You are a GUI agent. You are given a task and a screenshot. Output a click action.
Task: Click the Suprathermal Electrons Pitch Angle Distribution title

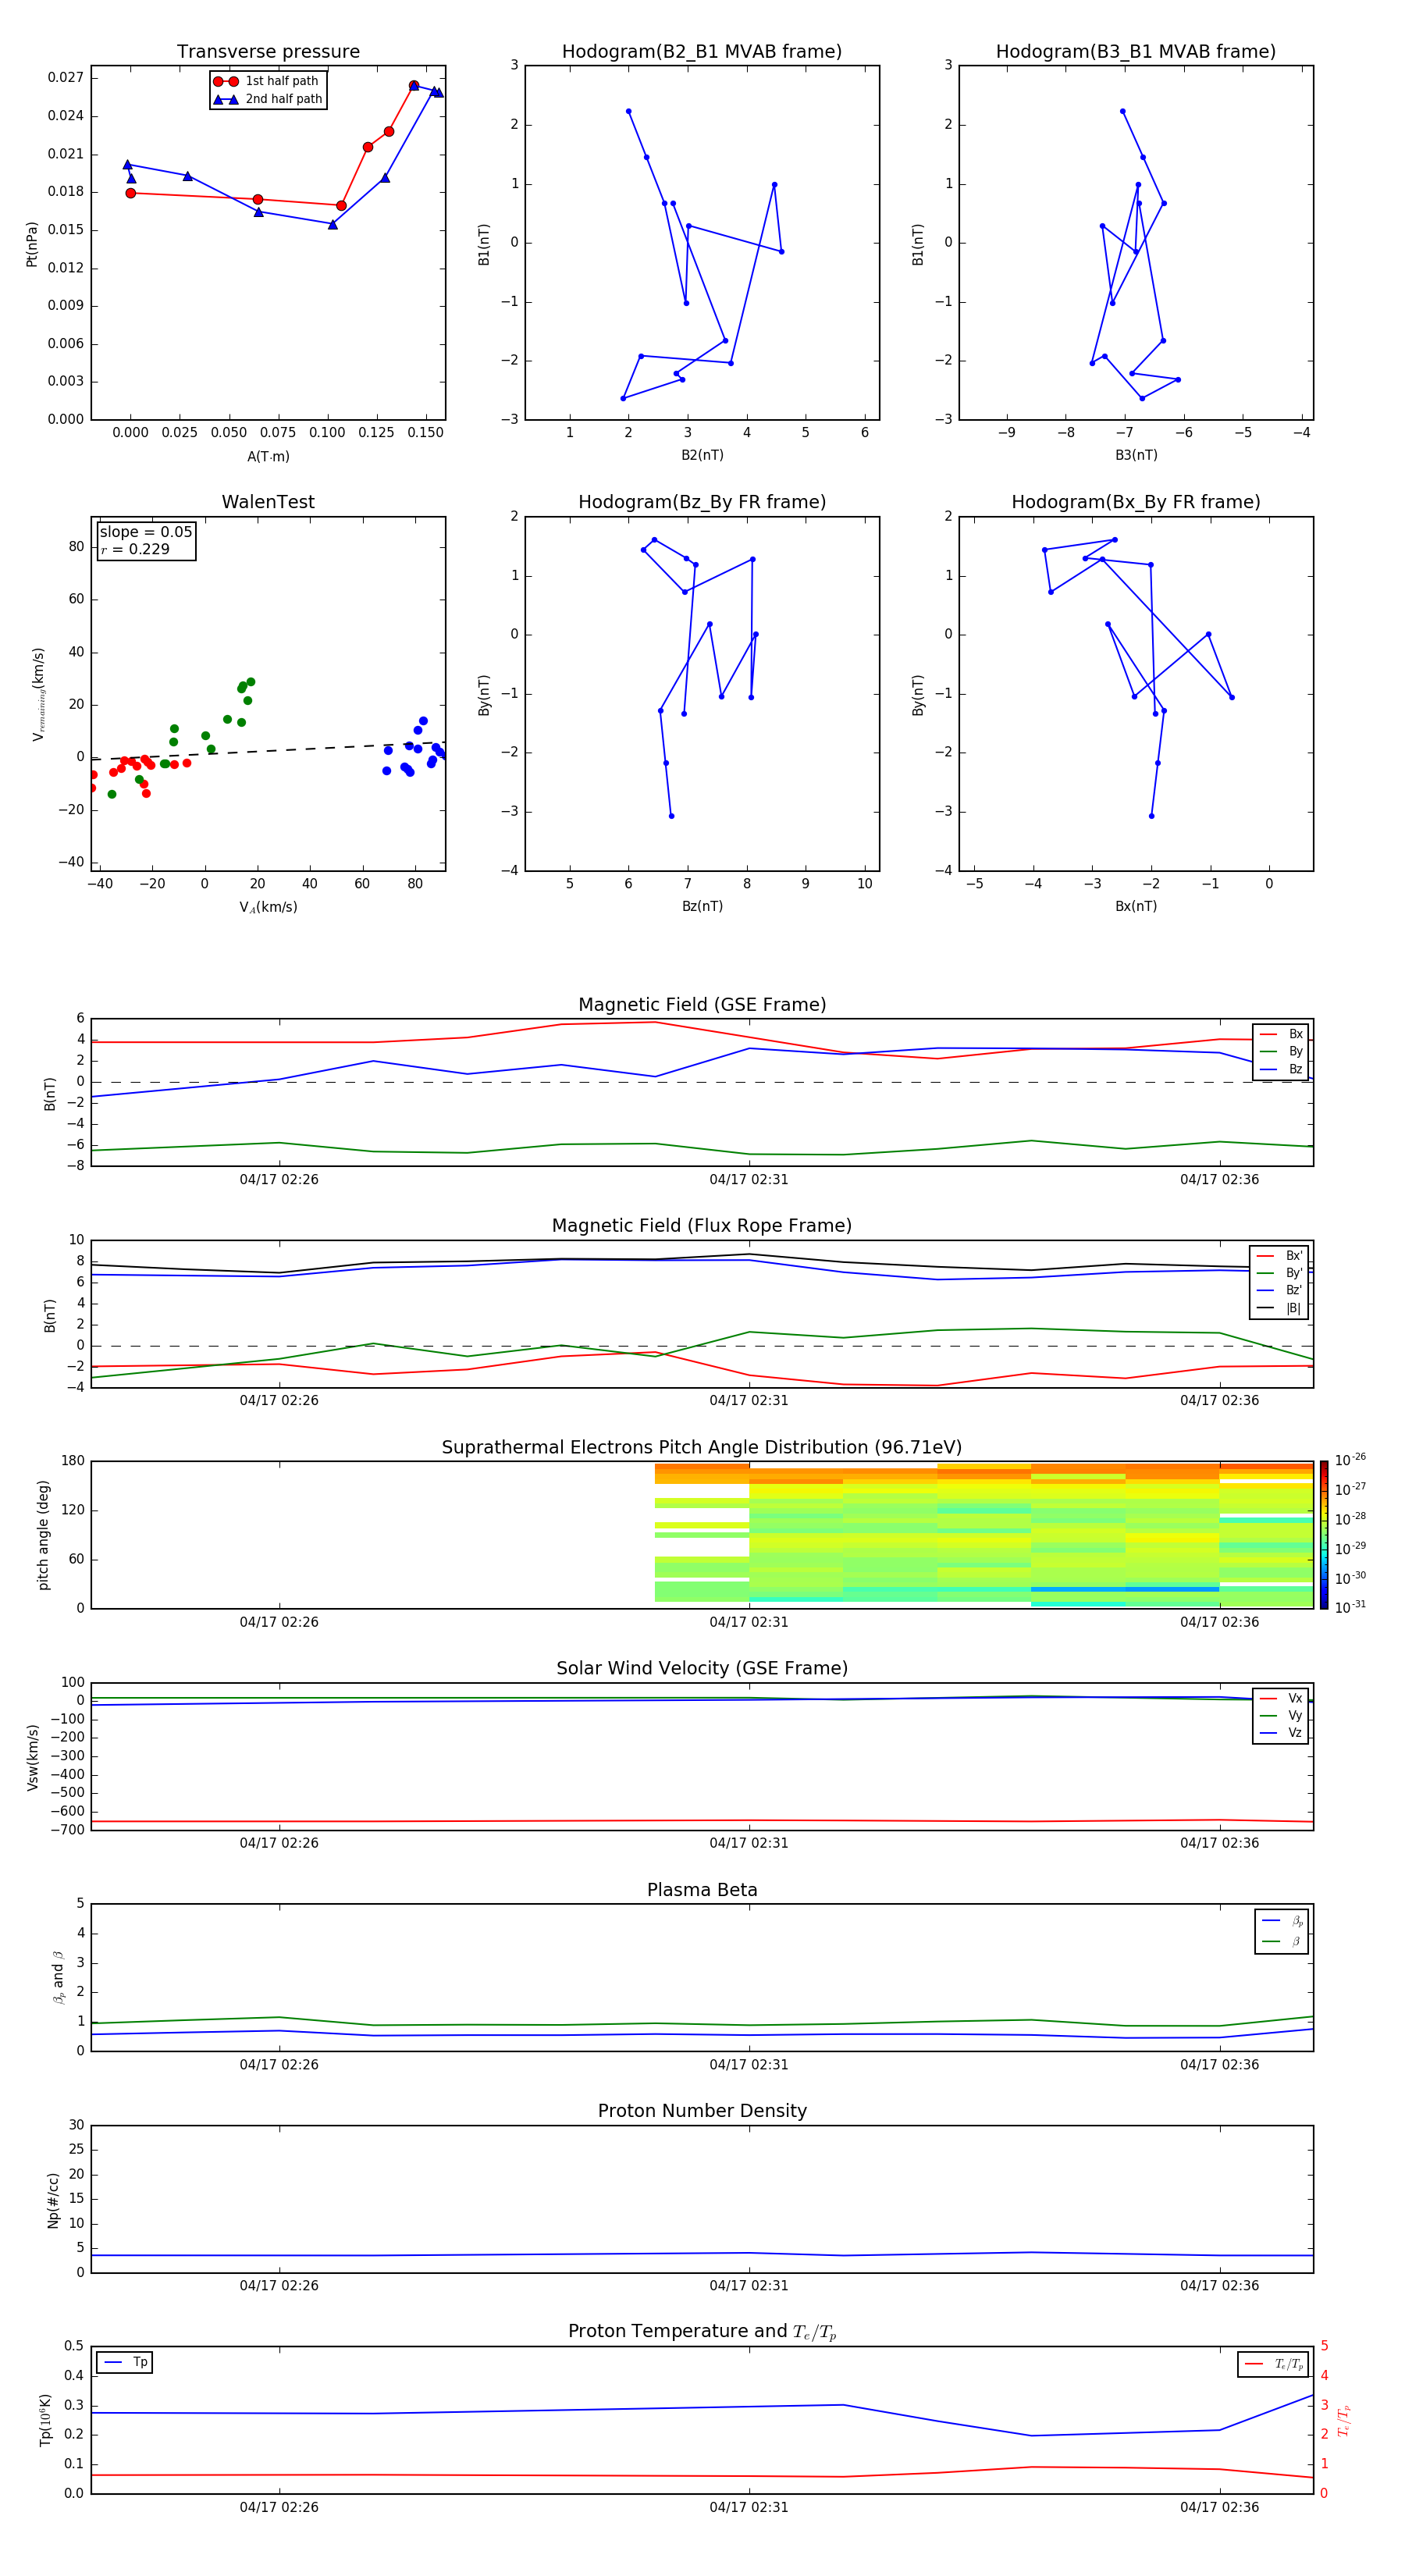[x=702, y=1448]
